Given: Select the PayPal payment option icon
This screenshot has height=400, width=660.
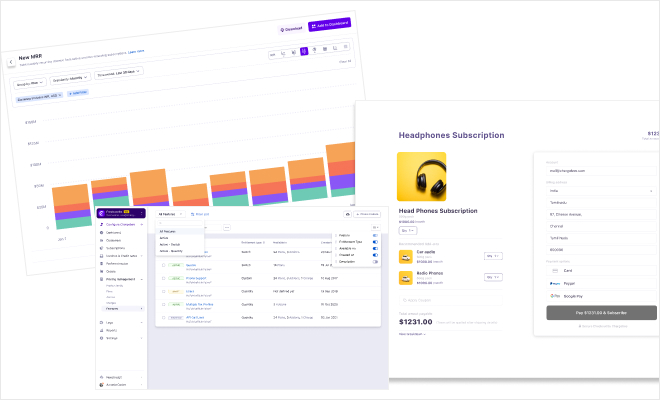Looking at the screenshot, I should tap(553, 283).
